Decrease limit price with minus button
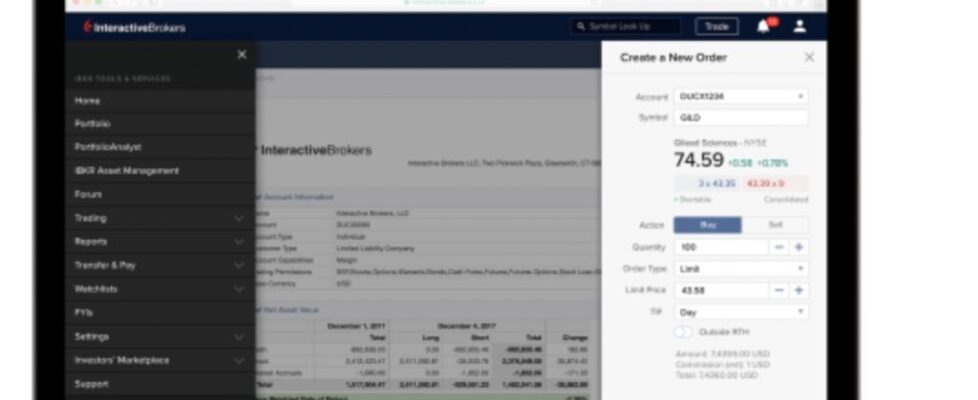This screenshot has height=400, width=978. 778,290
